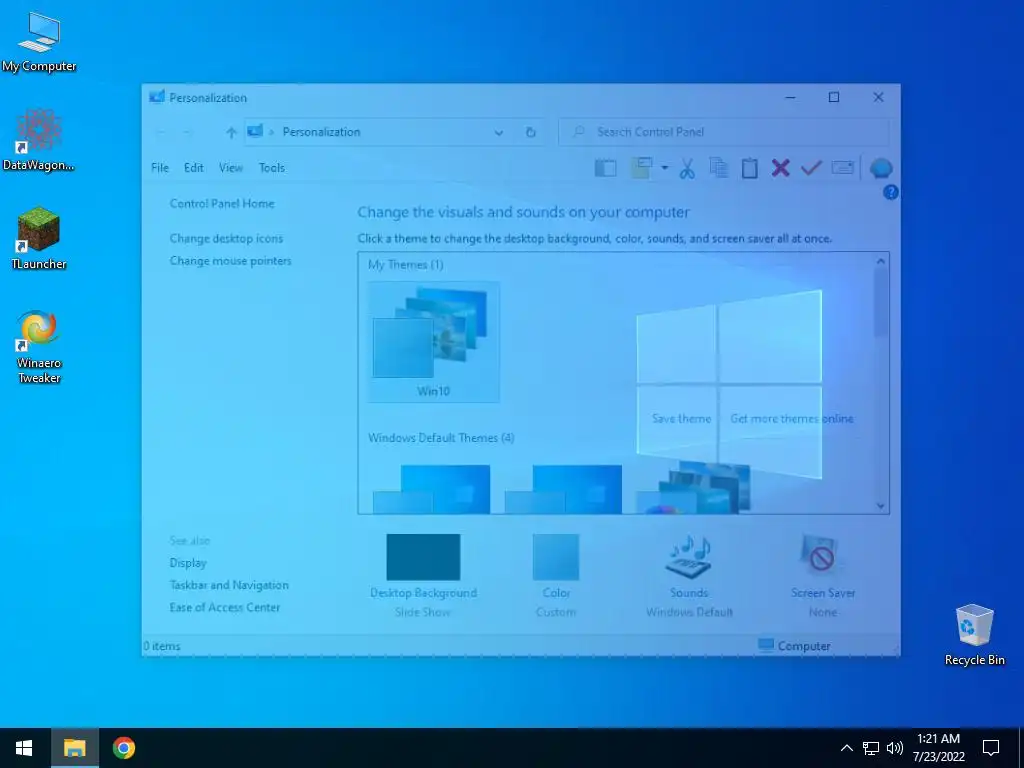Open the Recycle Bin
This screenshot has width=1024, height=768.
(974, 635)
